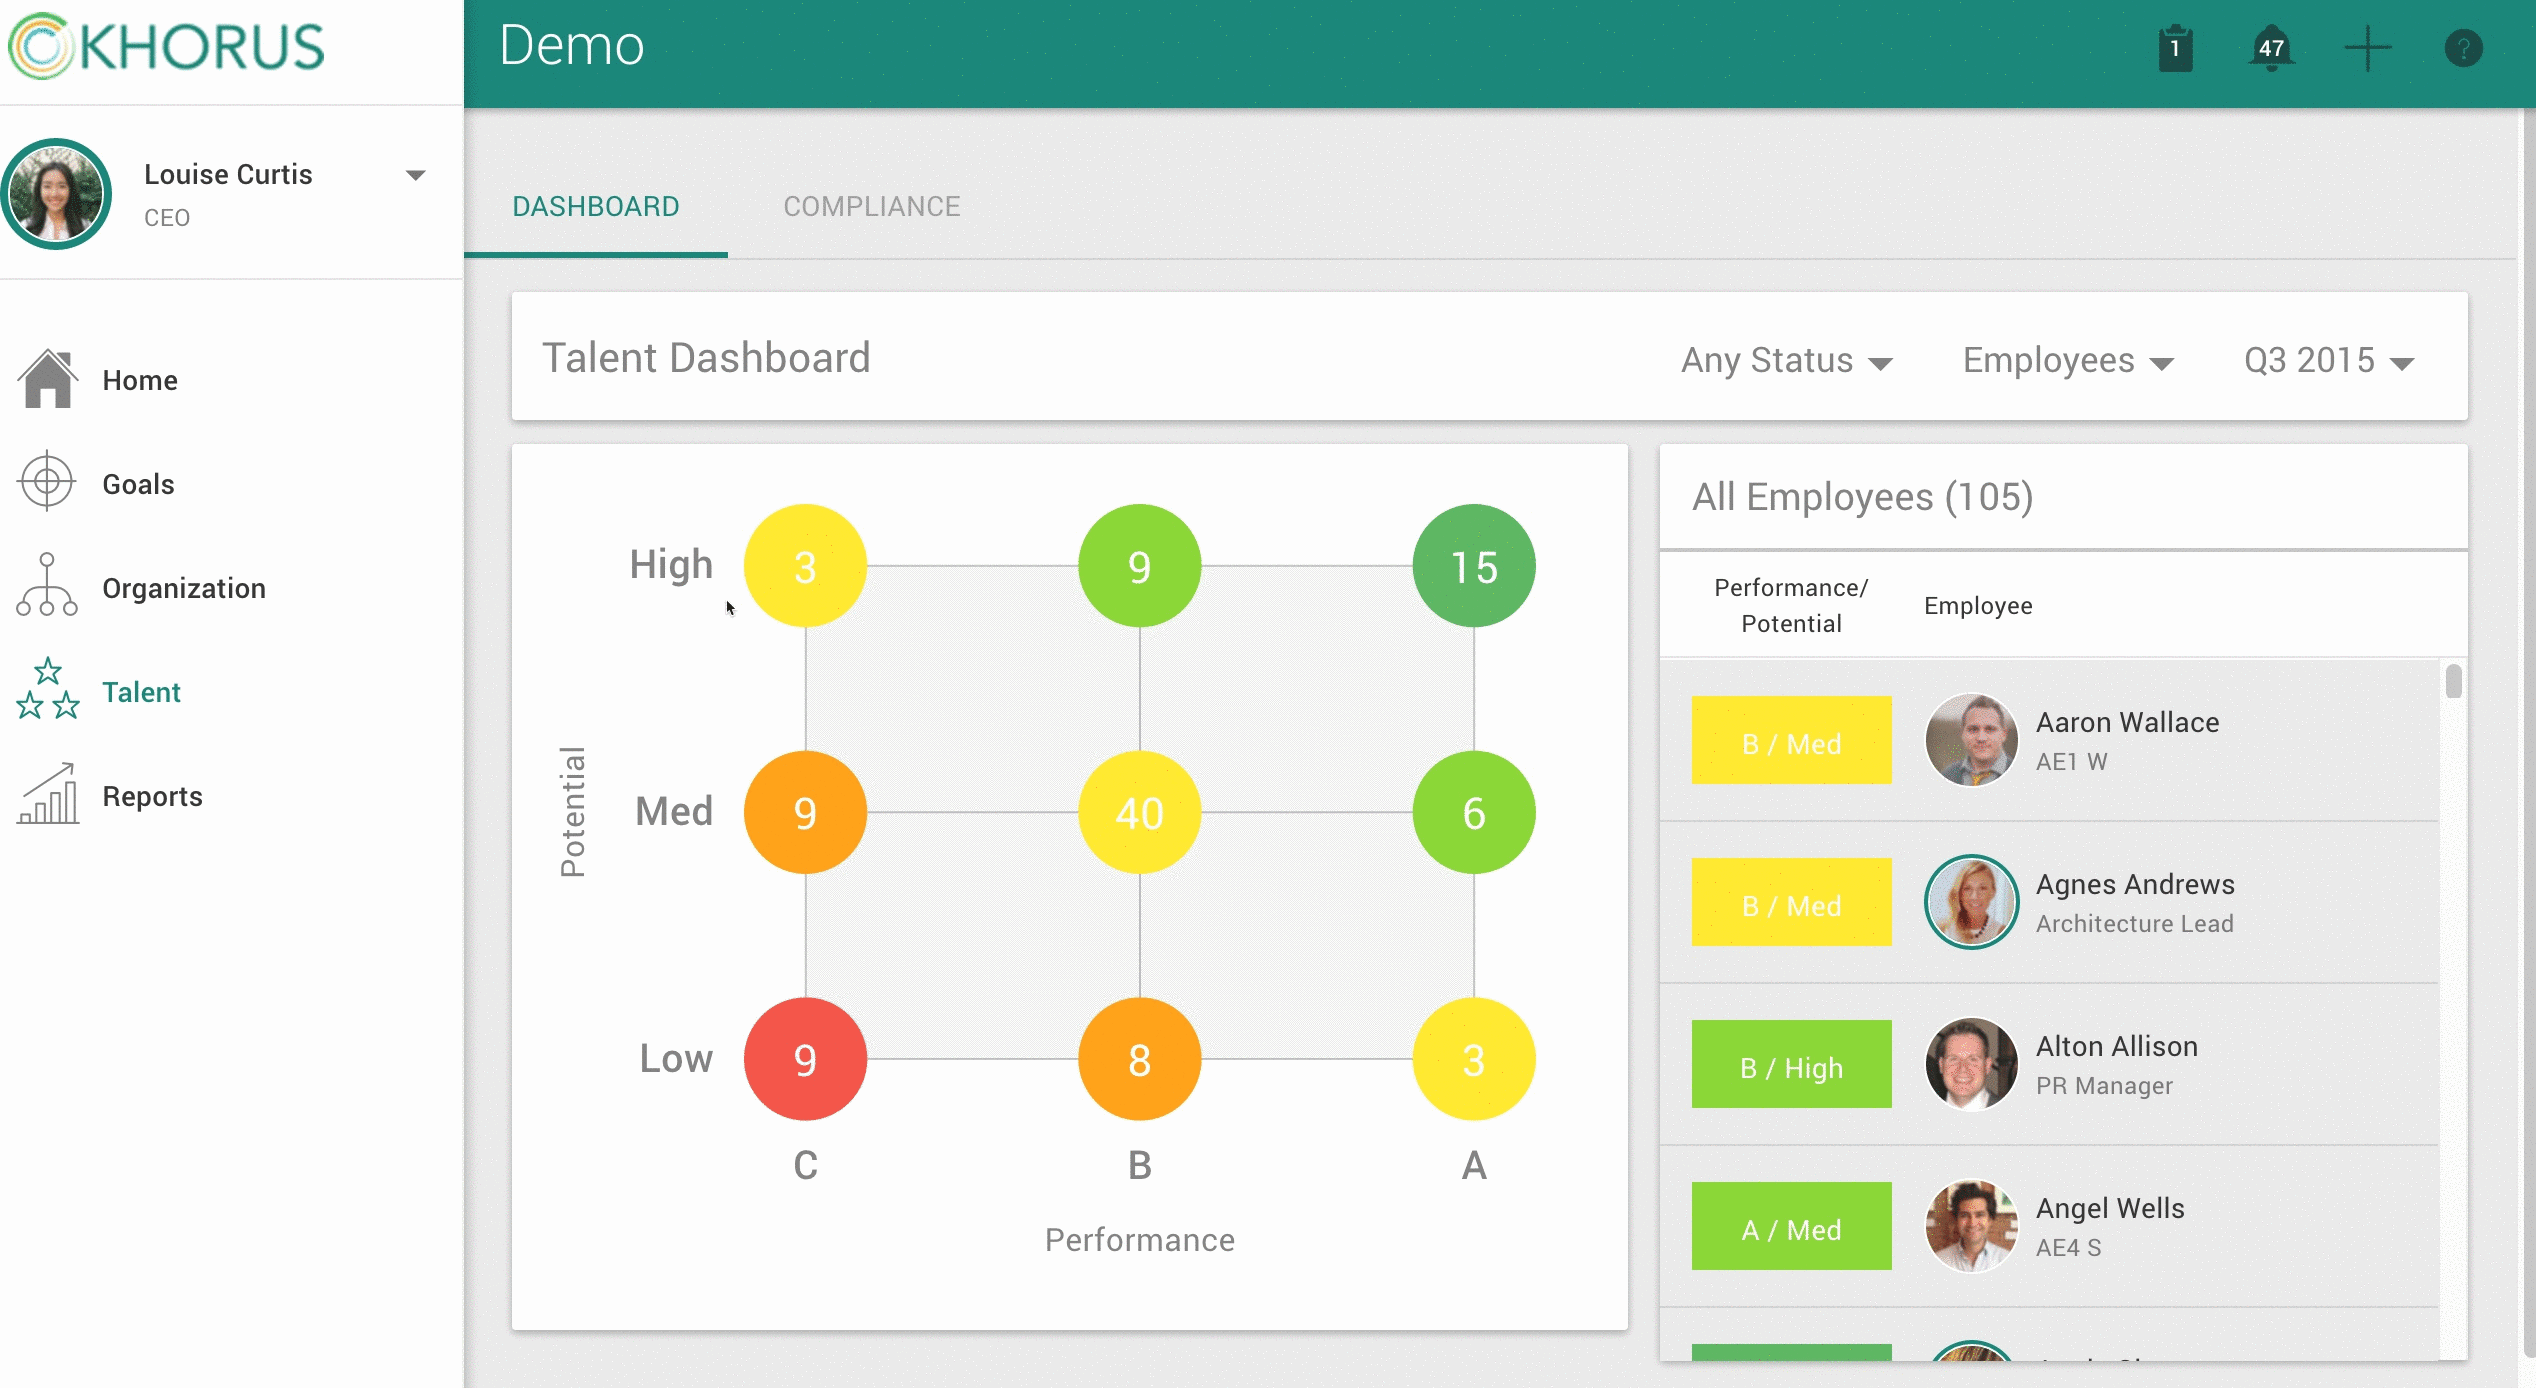Click Louise Curtis profile photo
The image size is (2536, 1388).
coord(56,194)
